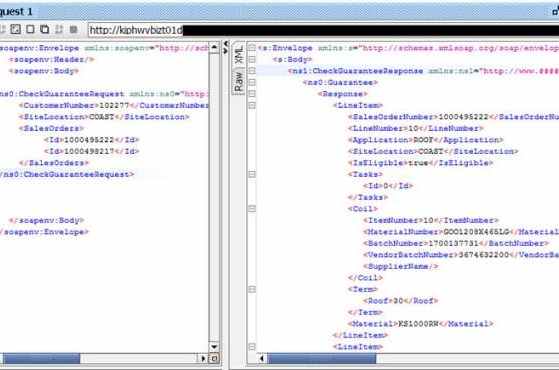
Task: Collapse the Tasks node fold marker
Action: 252,174
